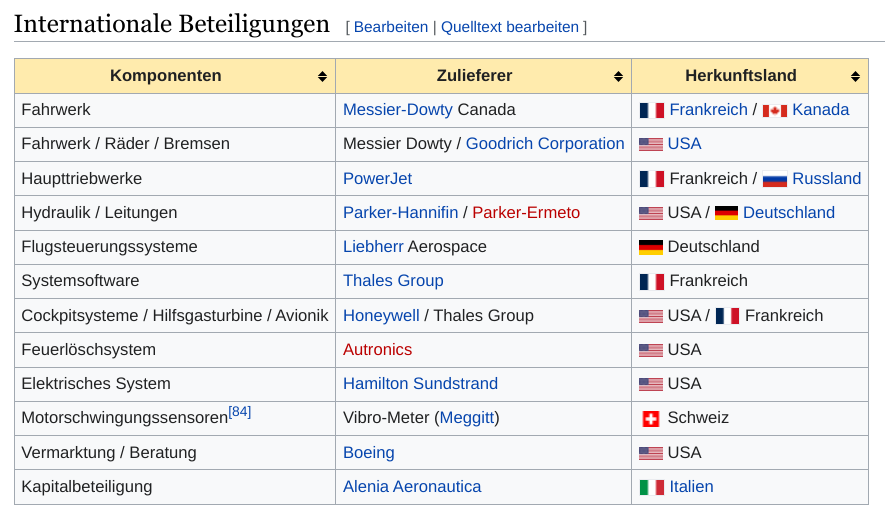Open the Messier-Dowty link

[x=397, y=110]
